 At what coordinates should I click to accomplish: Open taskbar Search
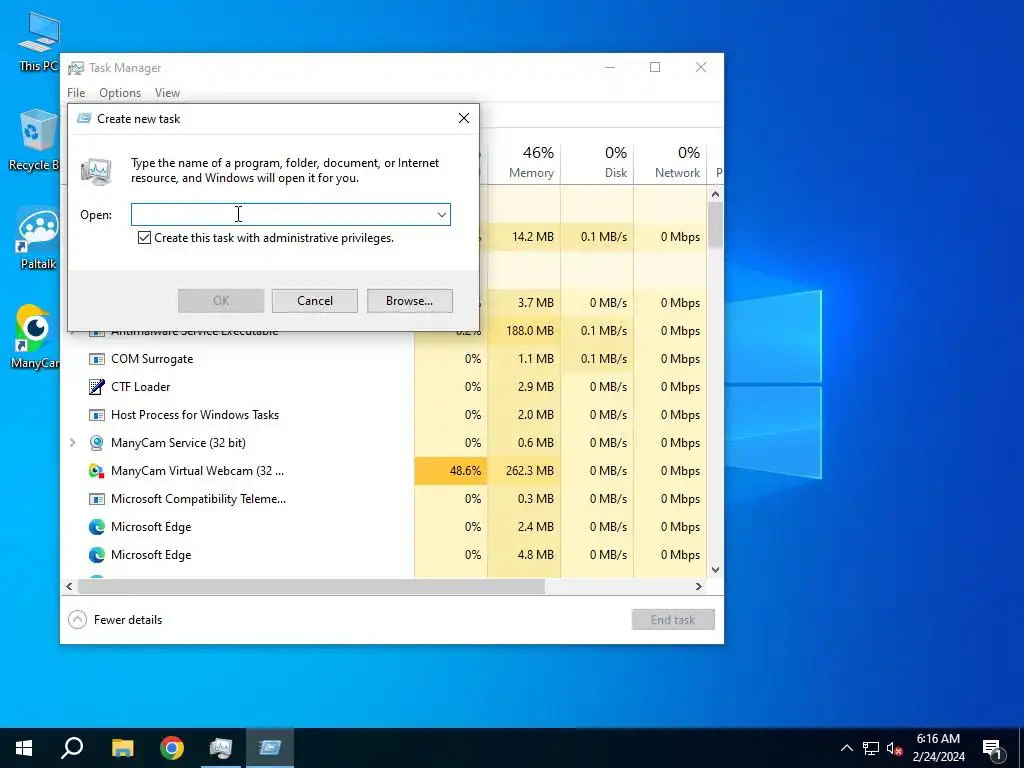pyautogui.click(x=72, y=748)
